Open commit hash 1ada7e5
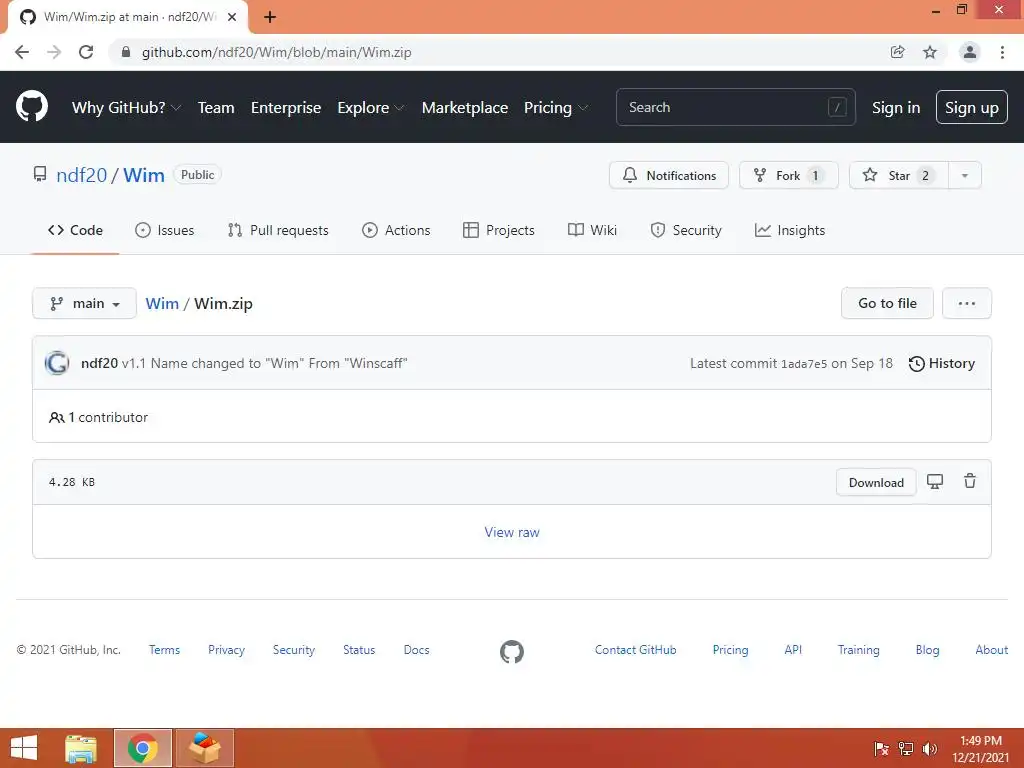 (x=804, y=364)
